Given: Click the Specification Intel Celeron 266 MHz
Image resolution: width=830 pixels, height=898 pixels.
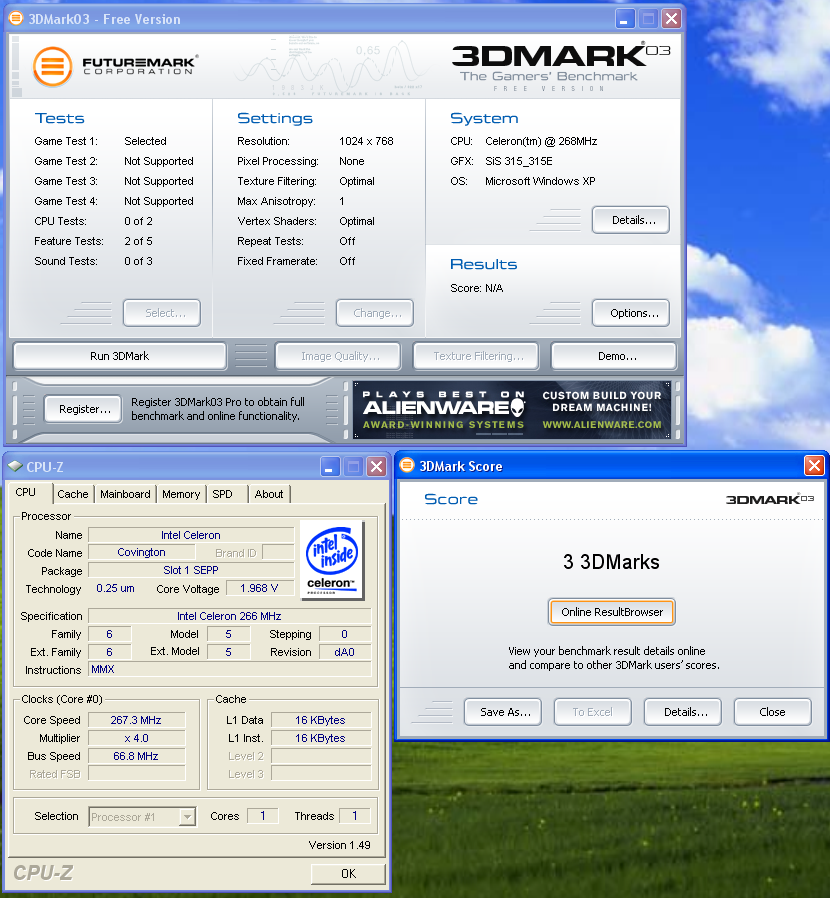Looking at the screenshot, I should (230, 616).
